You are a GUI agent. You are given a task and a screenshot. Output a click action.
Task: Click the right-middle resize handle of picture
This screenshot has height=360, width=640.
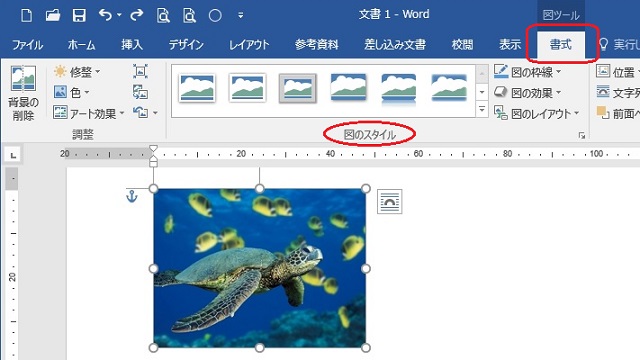point(366,268)
